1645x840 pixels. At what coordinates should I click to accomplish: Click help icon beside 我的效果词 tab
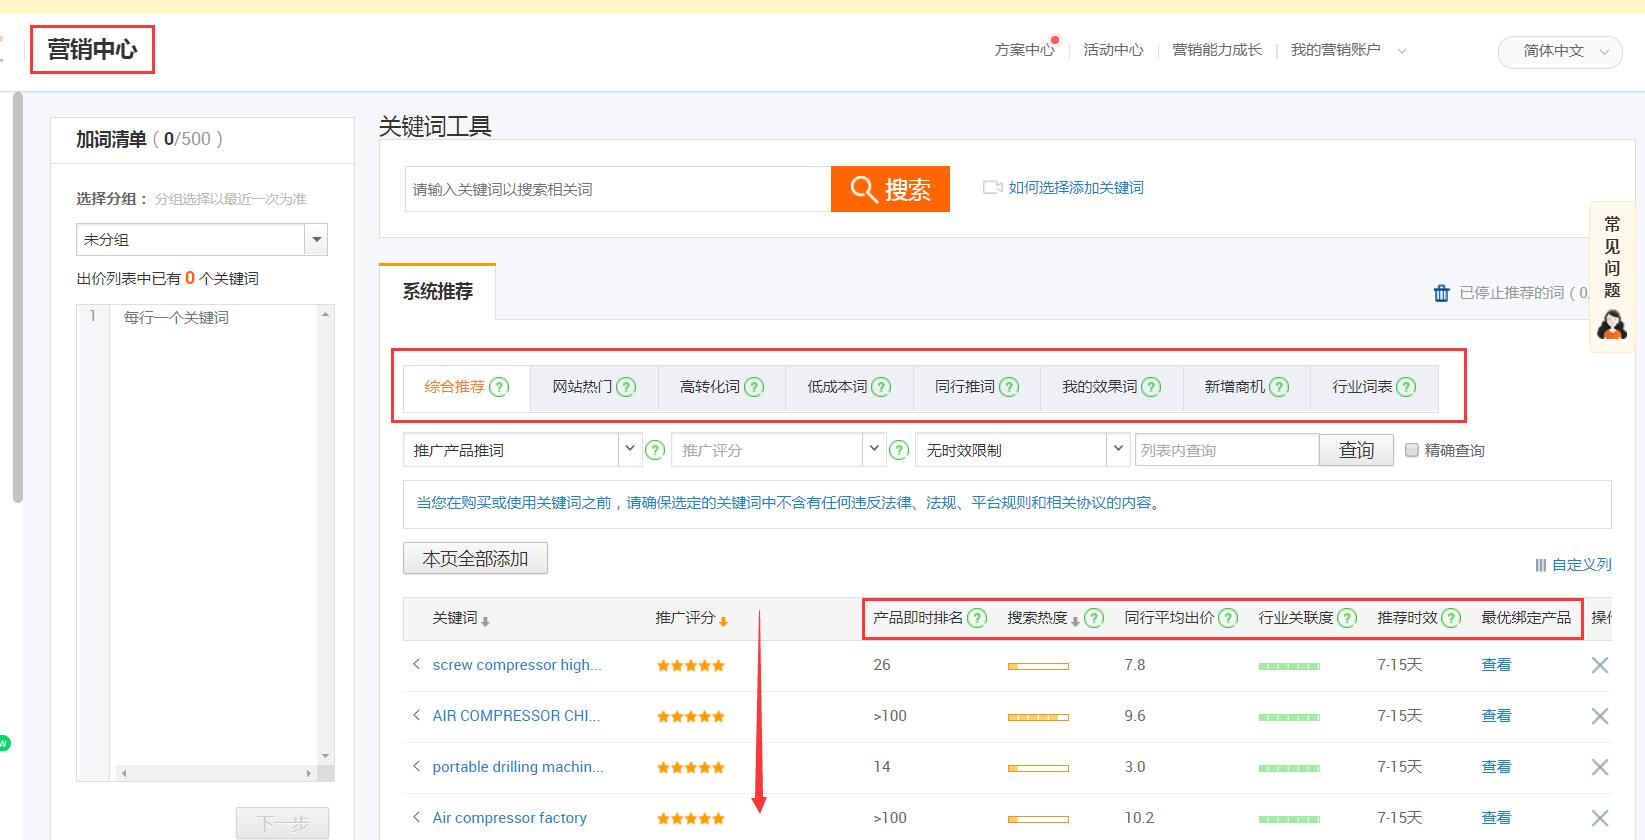point(1151,387)
